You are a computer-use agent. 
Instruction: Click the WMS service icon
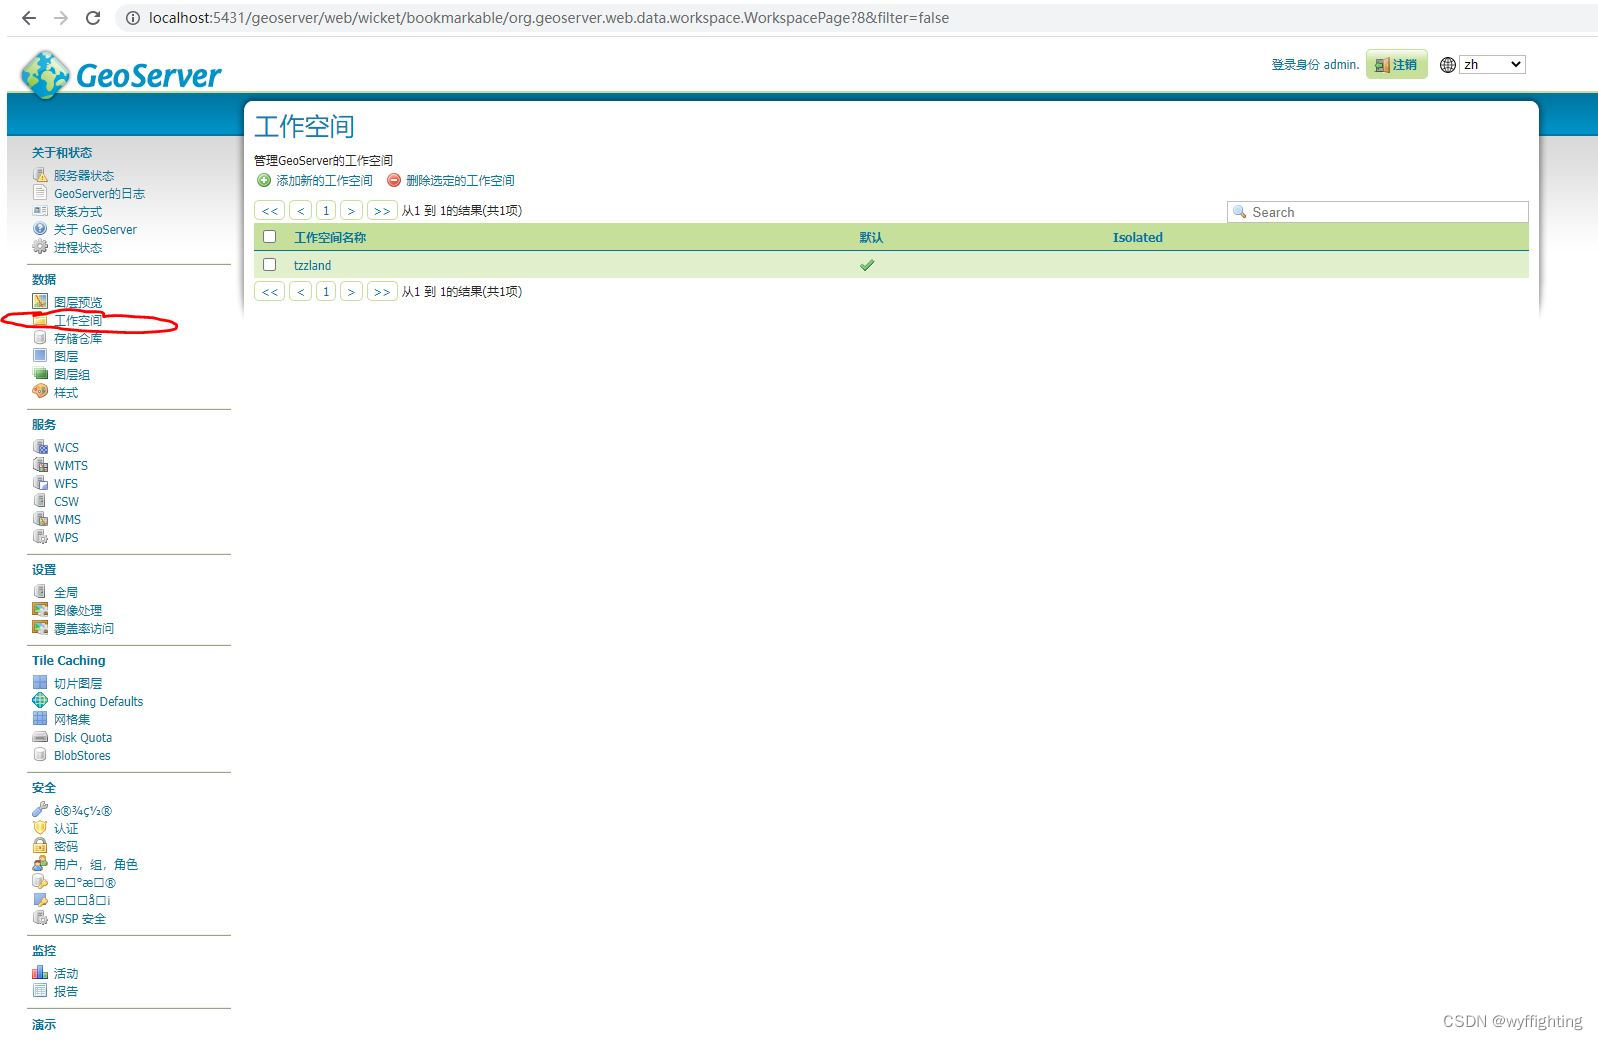40,519
